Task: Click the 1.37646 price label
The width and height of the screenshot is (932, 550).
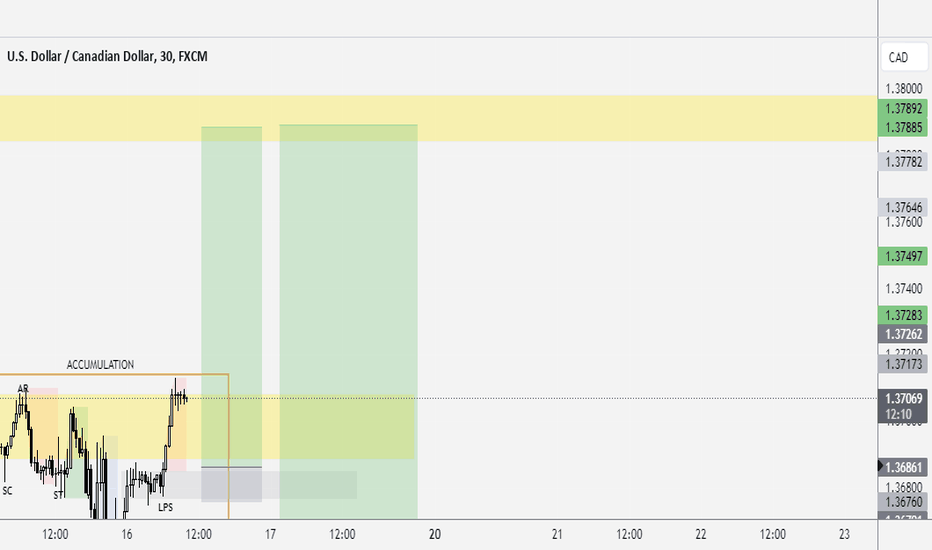Action: point(903,208)
